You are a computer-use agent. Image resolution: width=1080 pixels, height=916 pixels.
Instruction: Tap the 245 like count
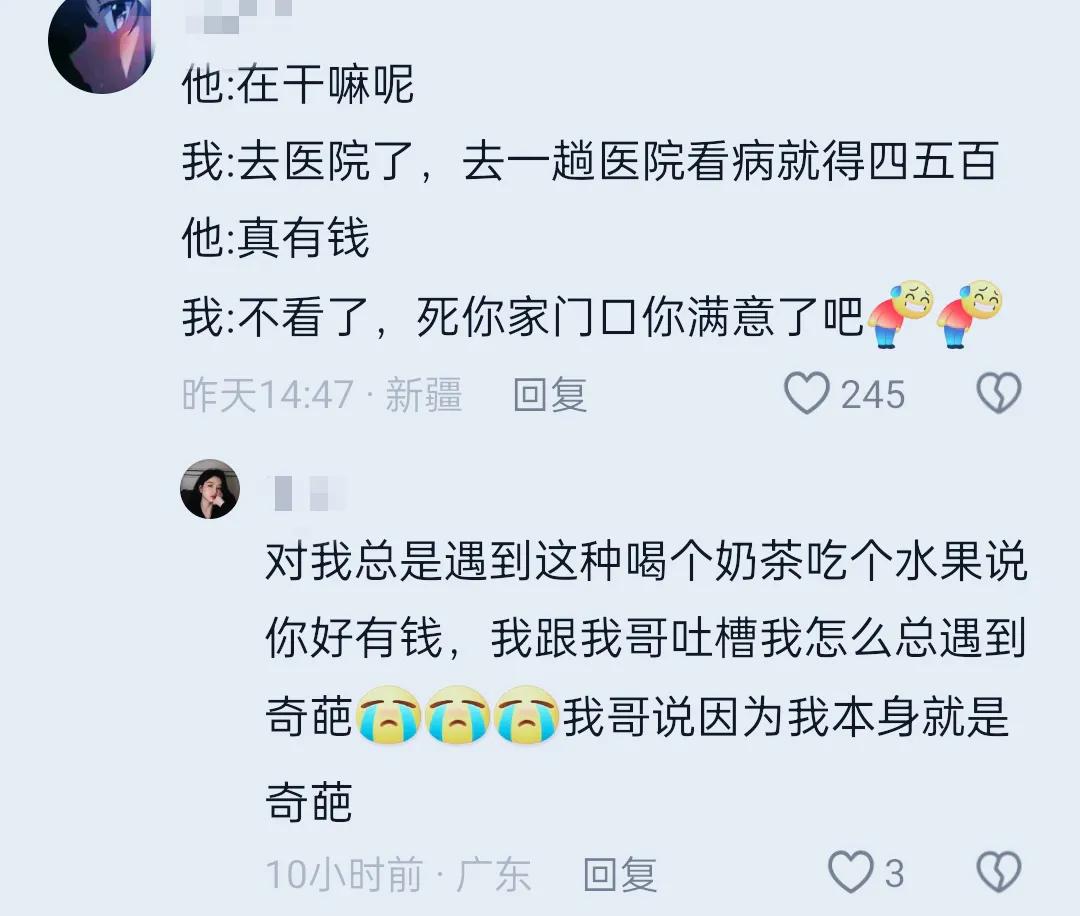(873, 395)
